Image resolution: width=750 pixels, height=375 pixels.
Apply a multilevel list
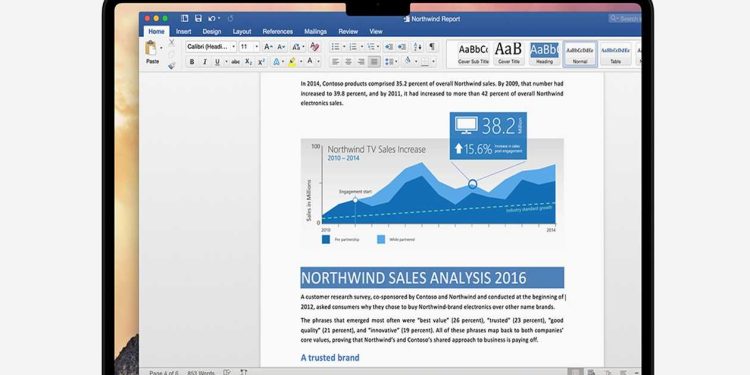(370, 47)
